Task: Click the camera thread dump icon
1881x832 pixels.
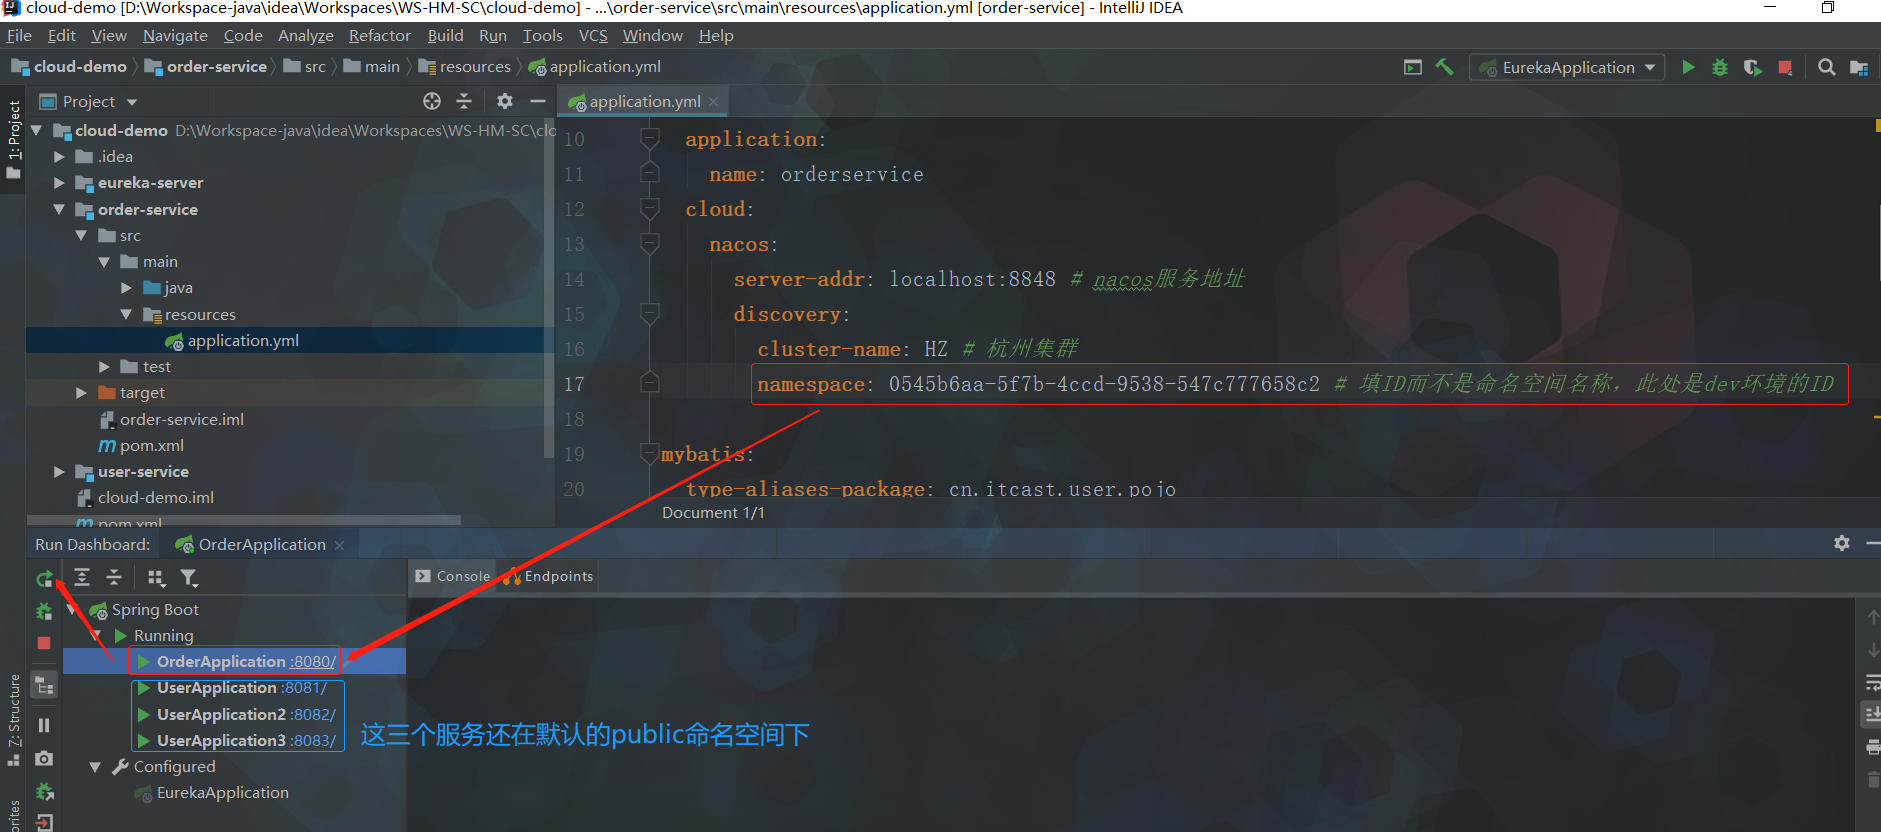Action: tap(44, 759)
